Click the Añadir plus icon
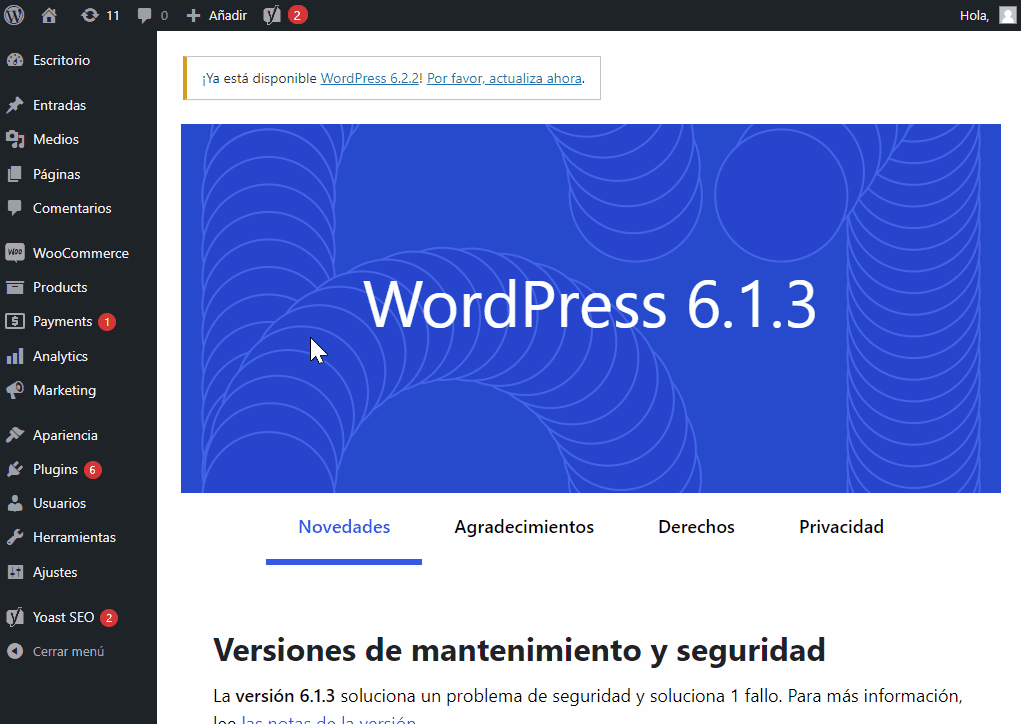This screenshot has width=1021, height=724. [193, 16]
